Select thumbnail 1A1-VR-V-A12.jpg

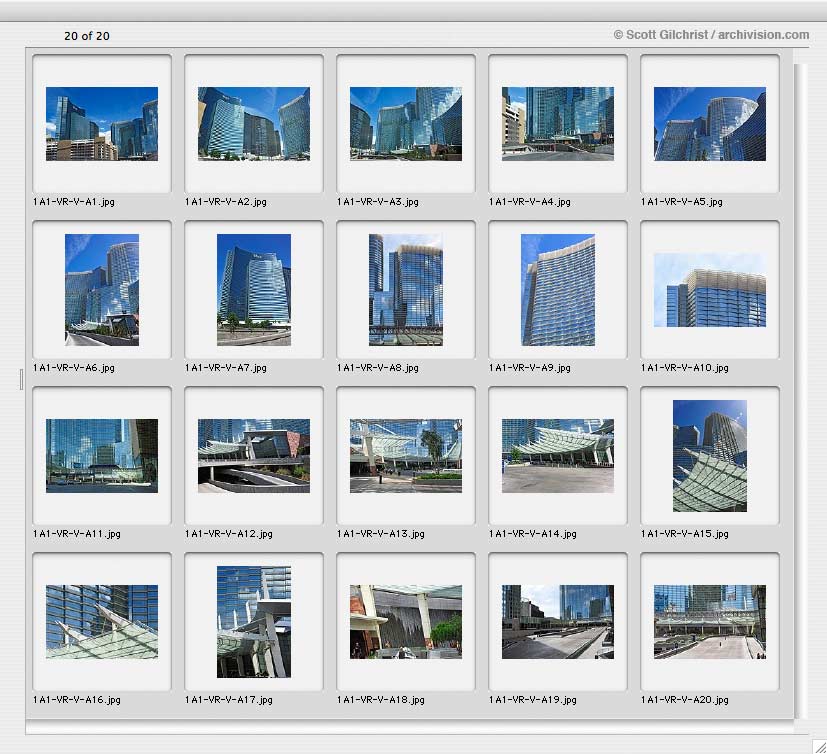click(x=254, y=456)
